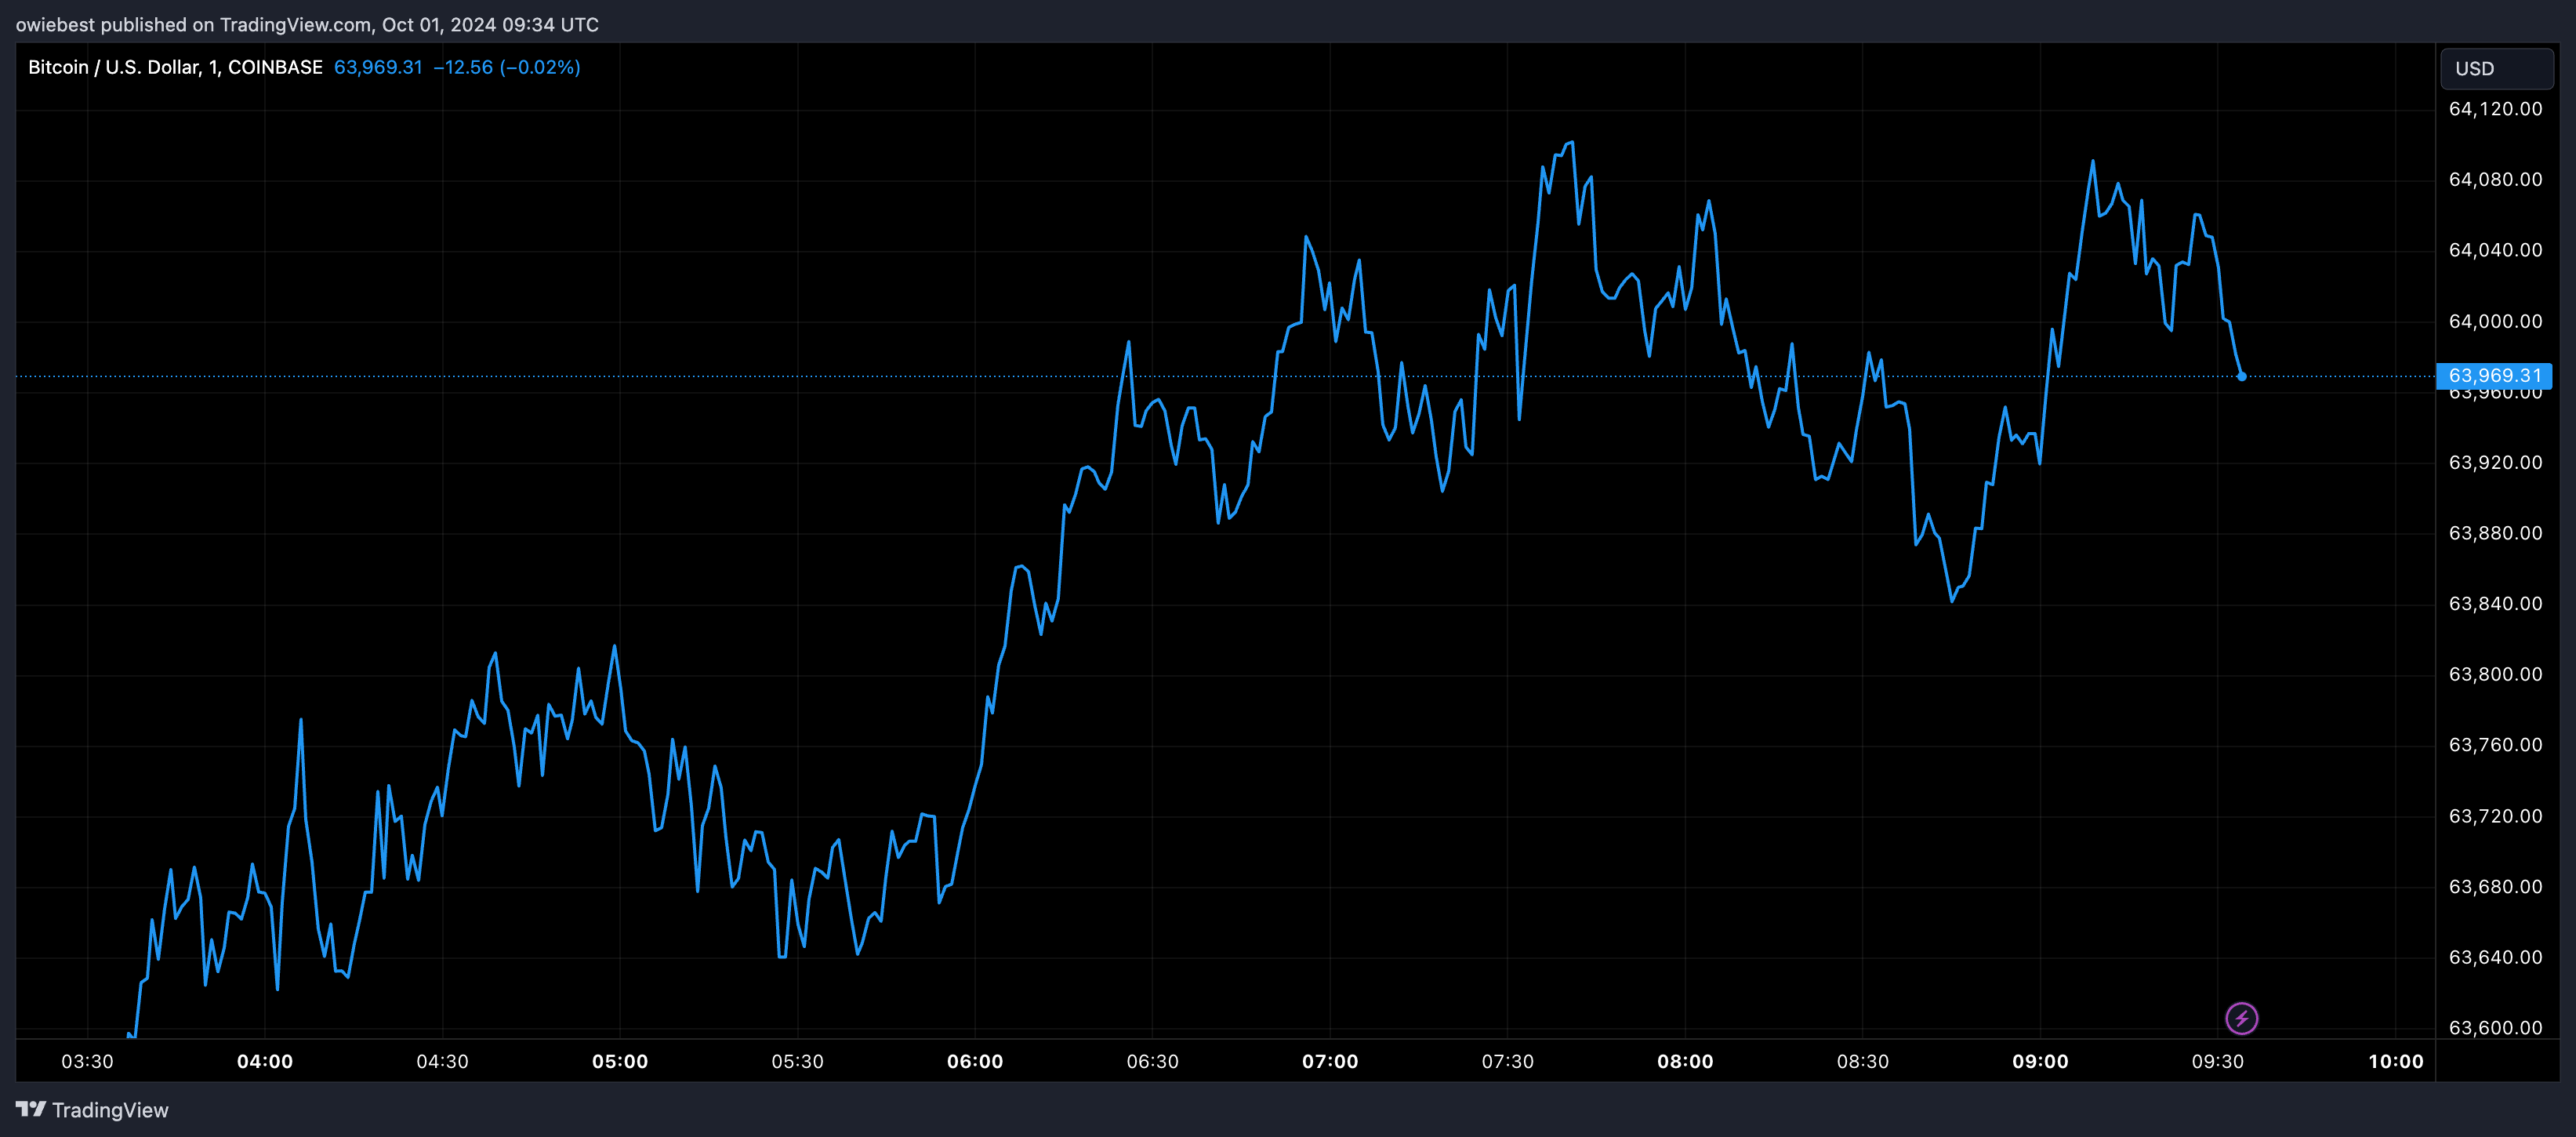
Task: Click the 64,040.00 price axis label
Action: (x=2495, y=250)
